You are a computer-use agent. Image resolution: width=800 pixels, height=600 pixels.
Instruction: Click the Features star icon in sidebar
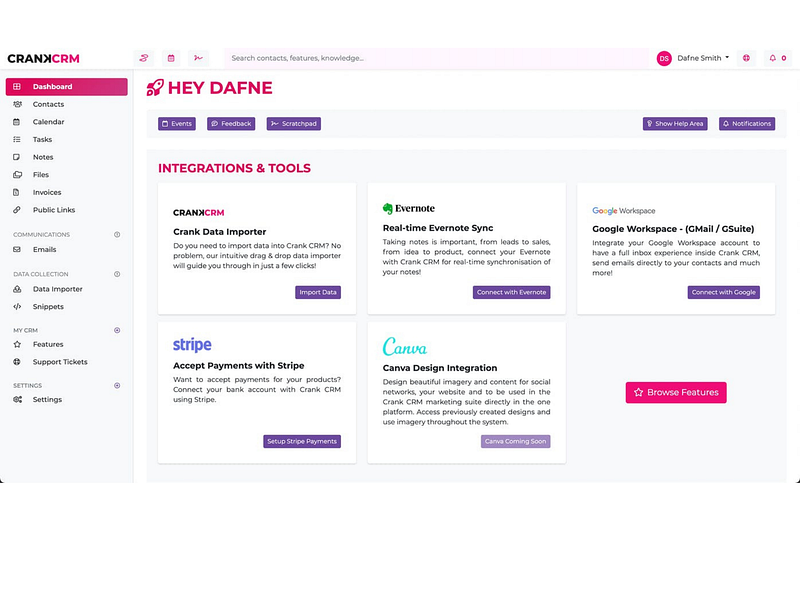pyautogui.click(x=17, y=344)
